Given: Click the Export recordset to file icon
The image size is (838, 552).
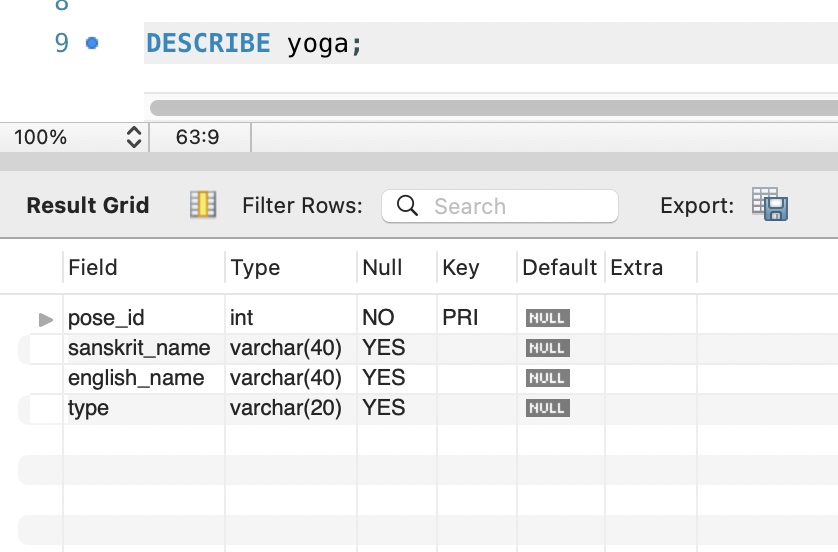Looking at the screenshot, I should coord(770,204).
